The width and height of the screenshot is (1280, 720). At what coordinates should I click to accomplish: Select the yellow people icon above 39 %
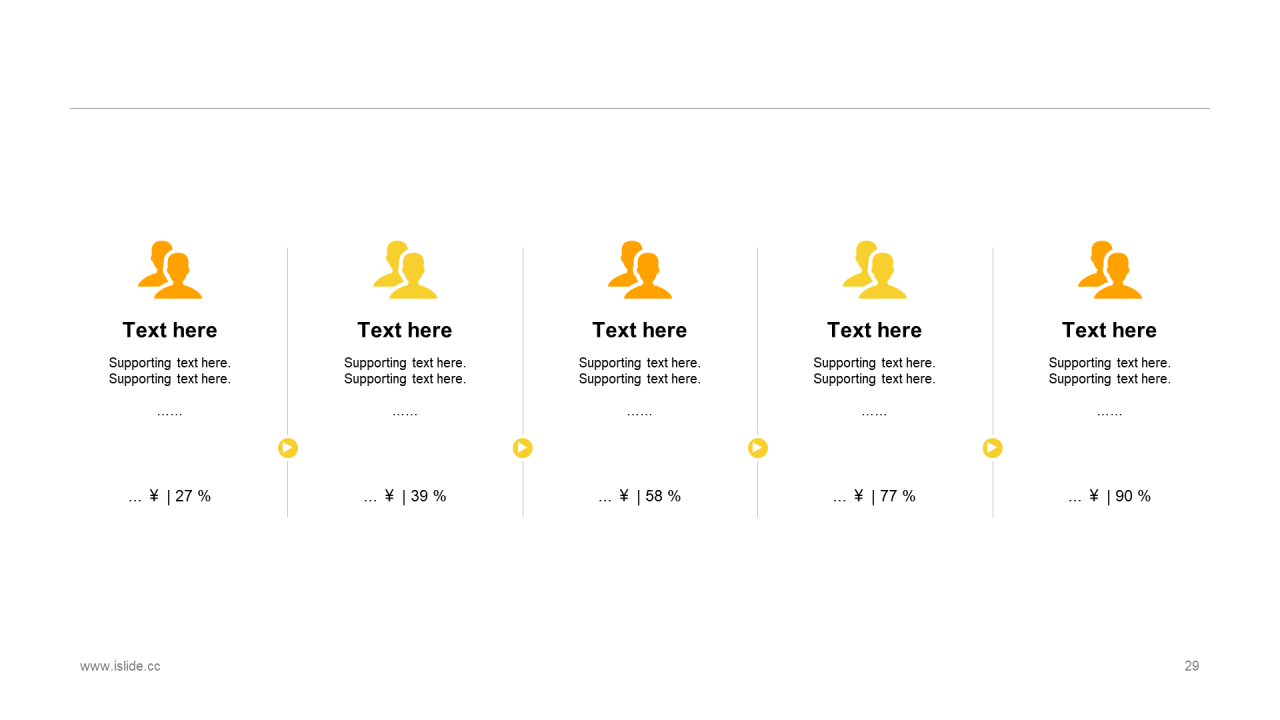pyautogui.click(x=405, y=270)
